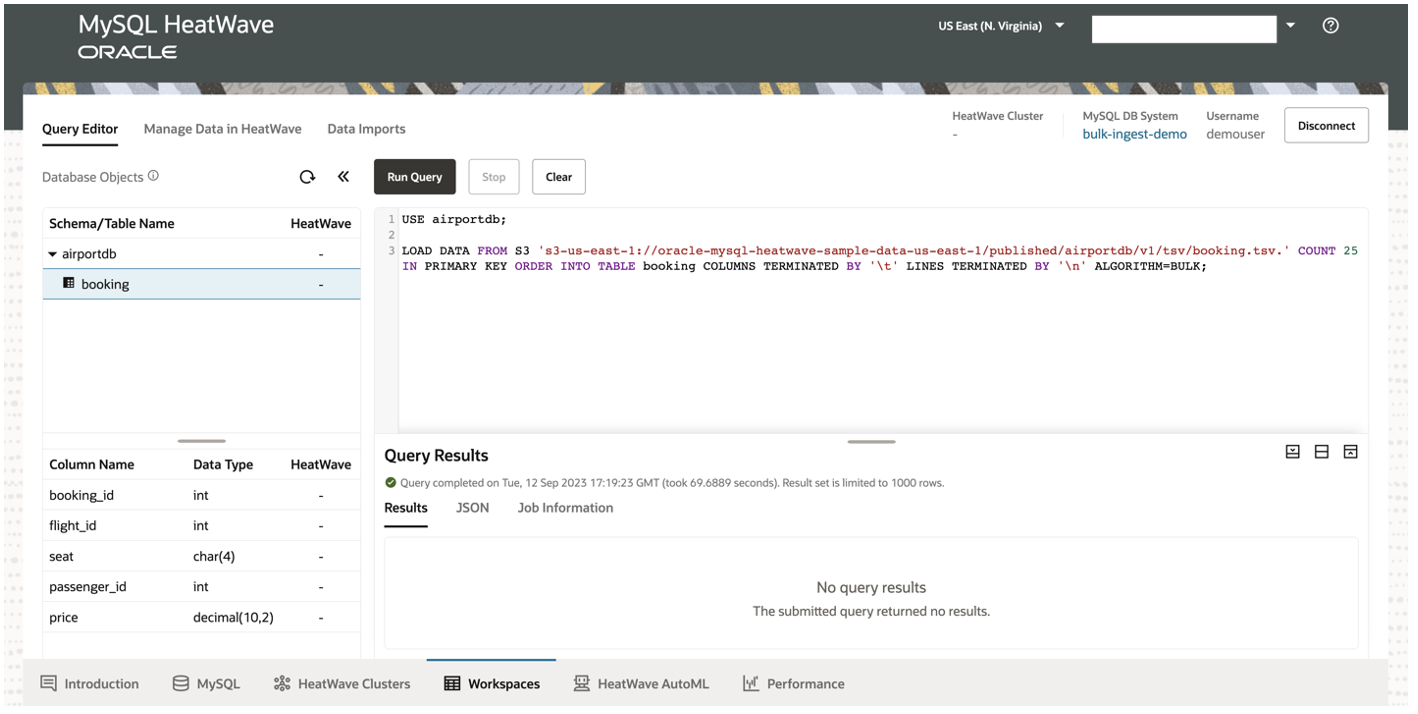
Task: Open the Manage Data in HeatWave tab
Action: [222, 128]
